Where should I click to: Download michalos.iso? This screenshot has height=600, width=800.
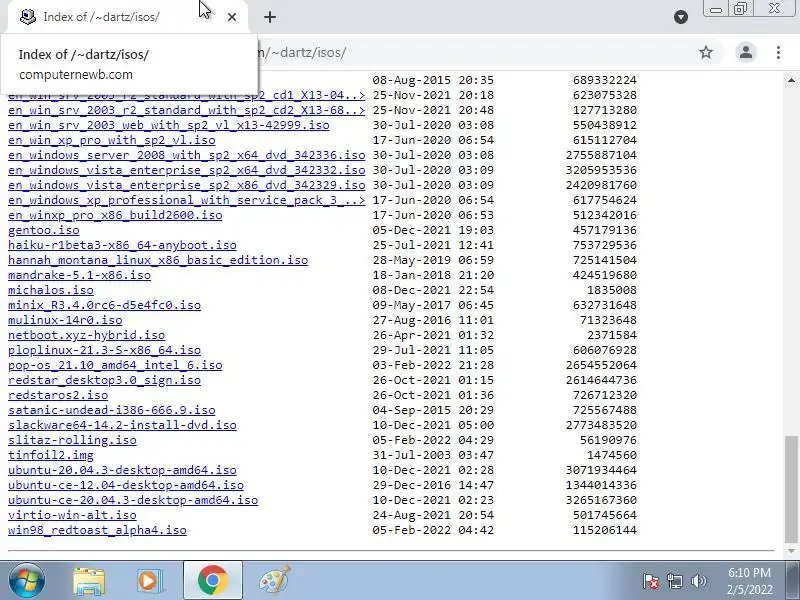click(51, 290)
